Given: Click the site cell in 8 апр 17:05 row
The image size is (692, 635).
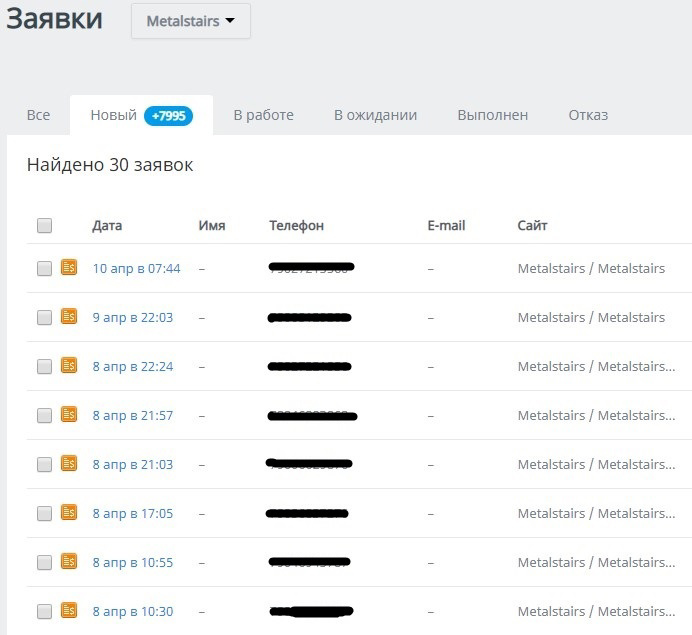Looking at the screenshot, I should pos(596,513).
